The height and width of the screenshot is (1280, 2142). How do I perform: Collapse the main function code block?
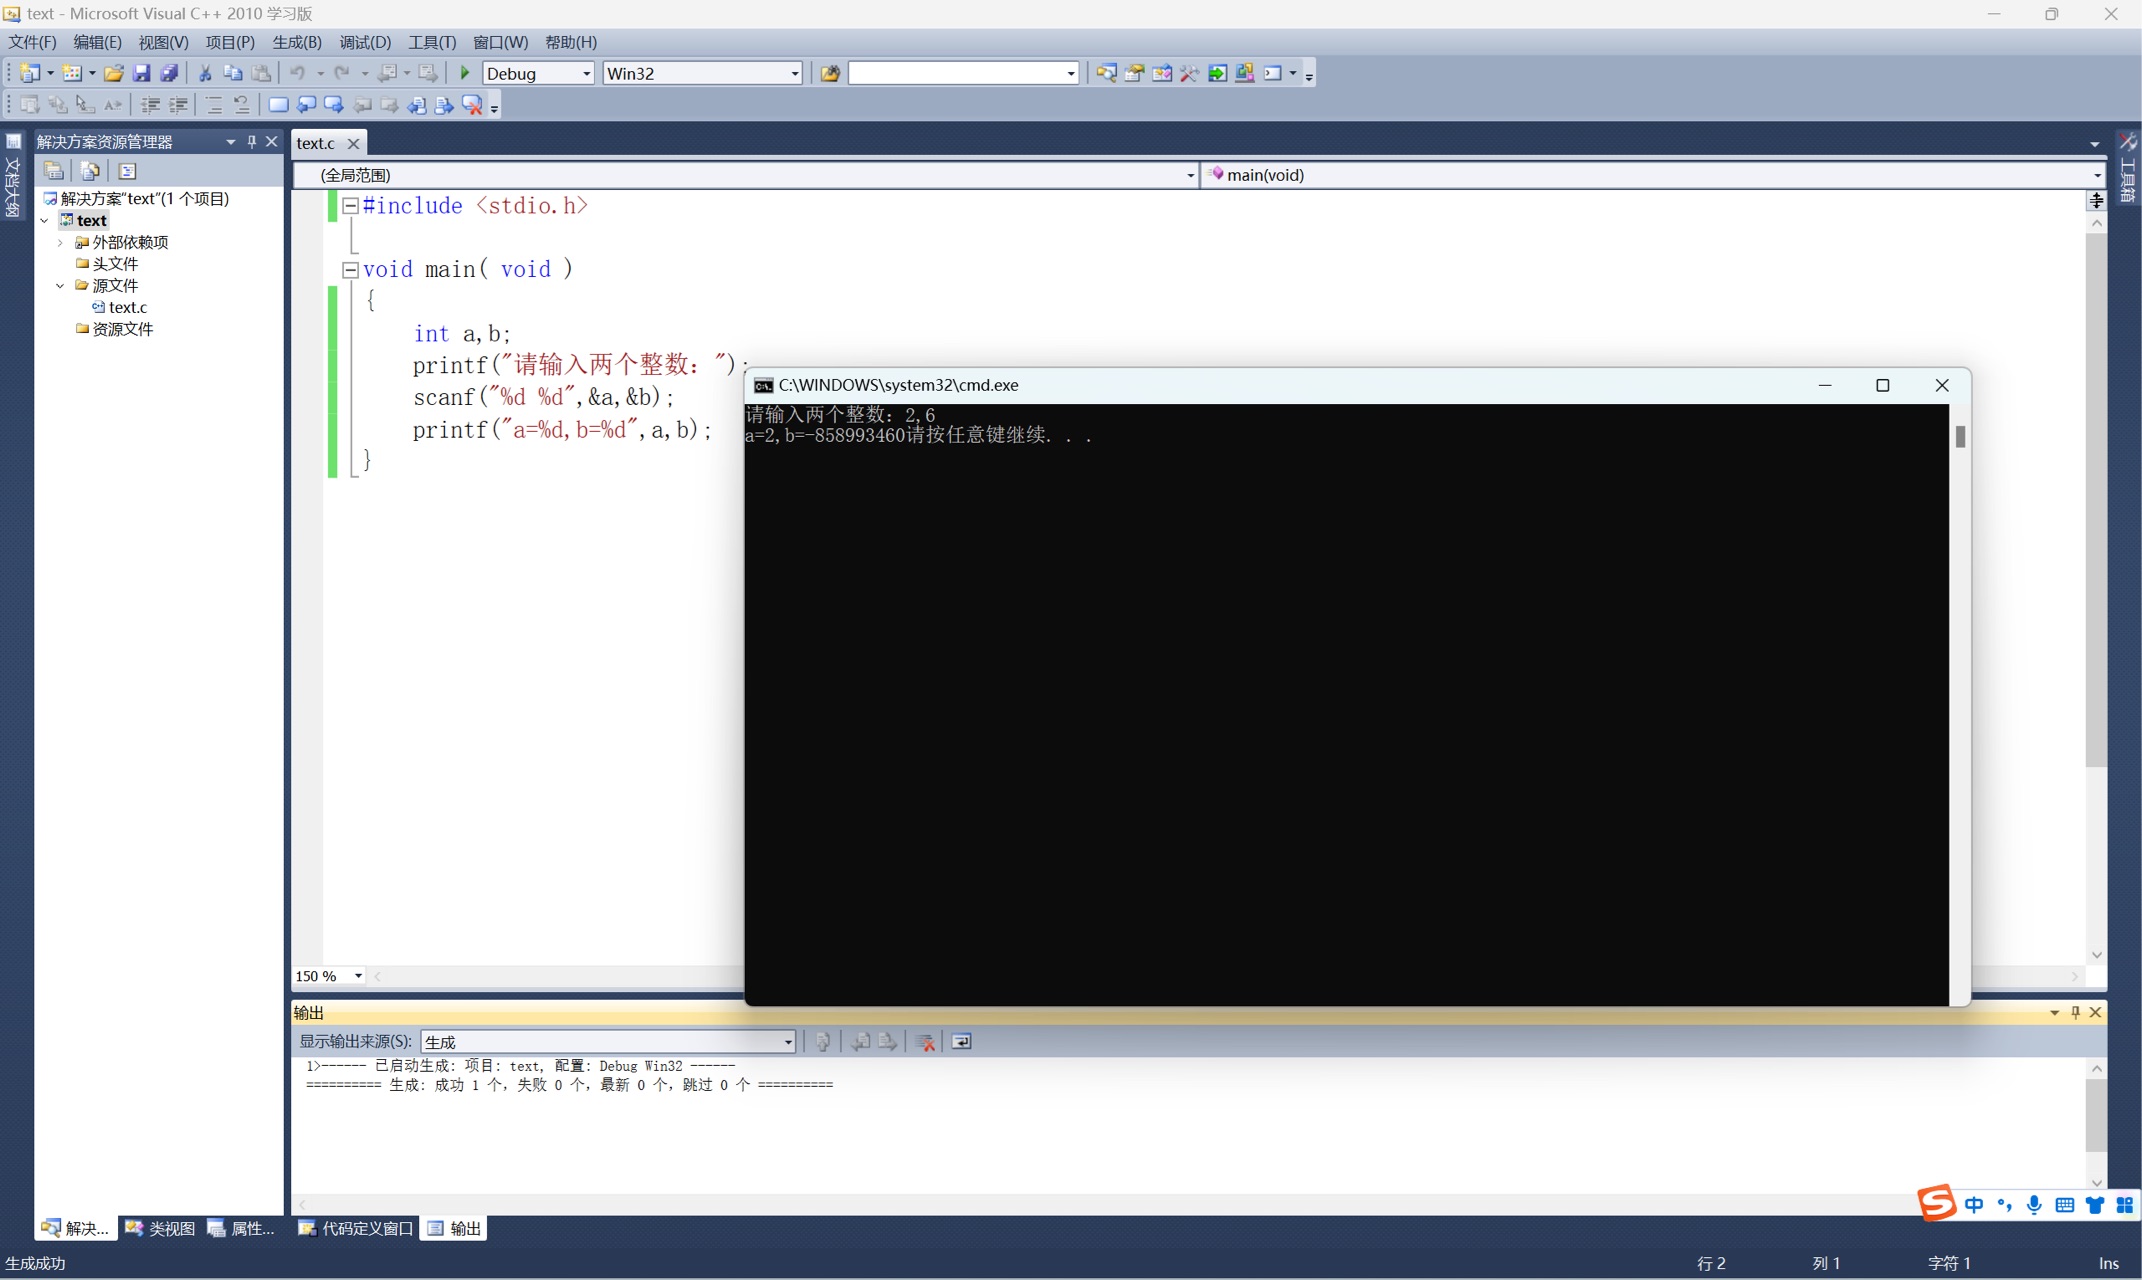tap(350, 269)
